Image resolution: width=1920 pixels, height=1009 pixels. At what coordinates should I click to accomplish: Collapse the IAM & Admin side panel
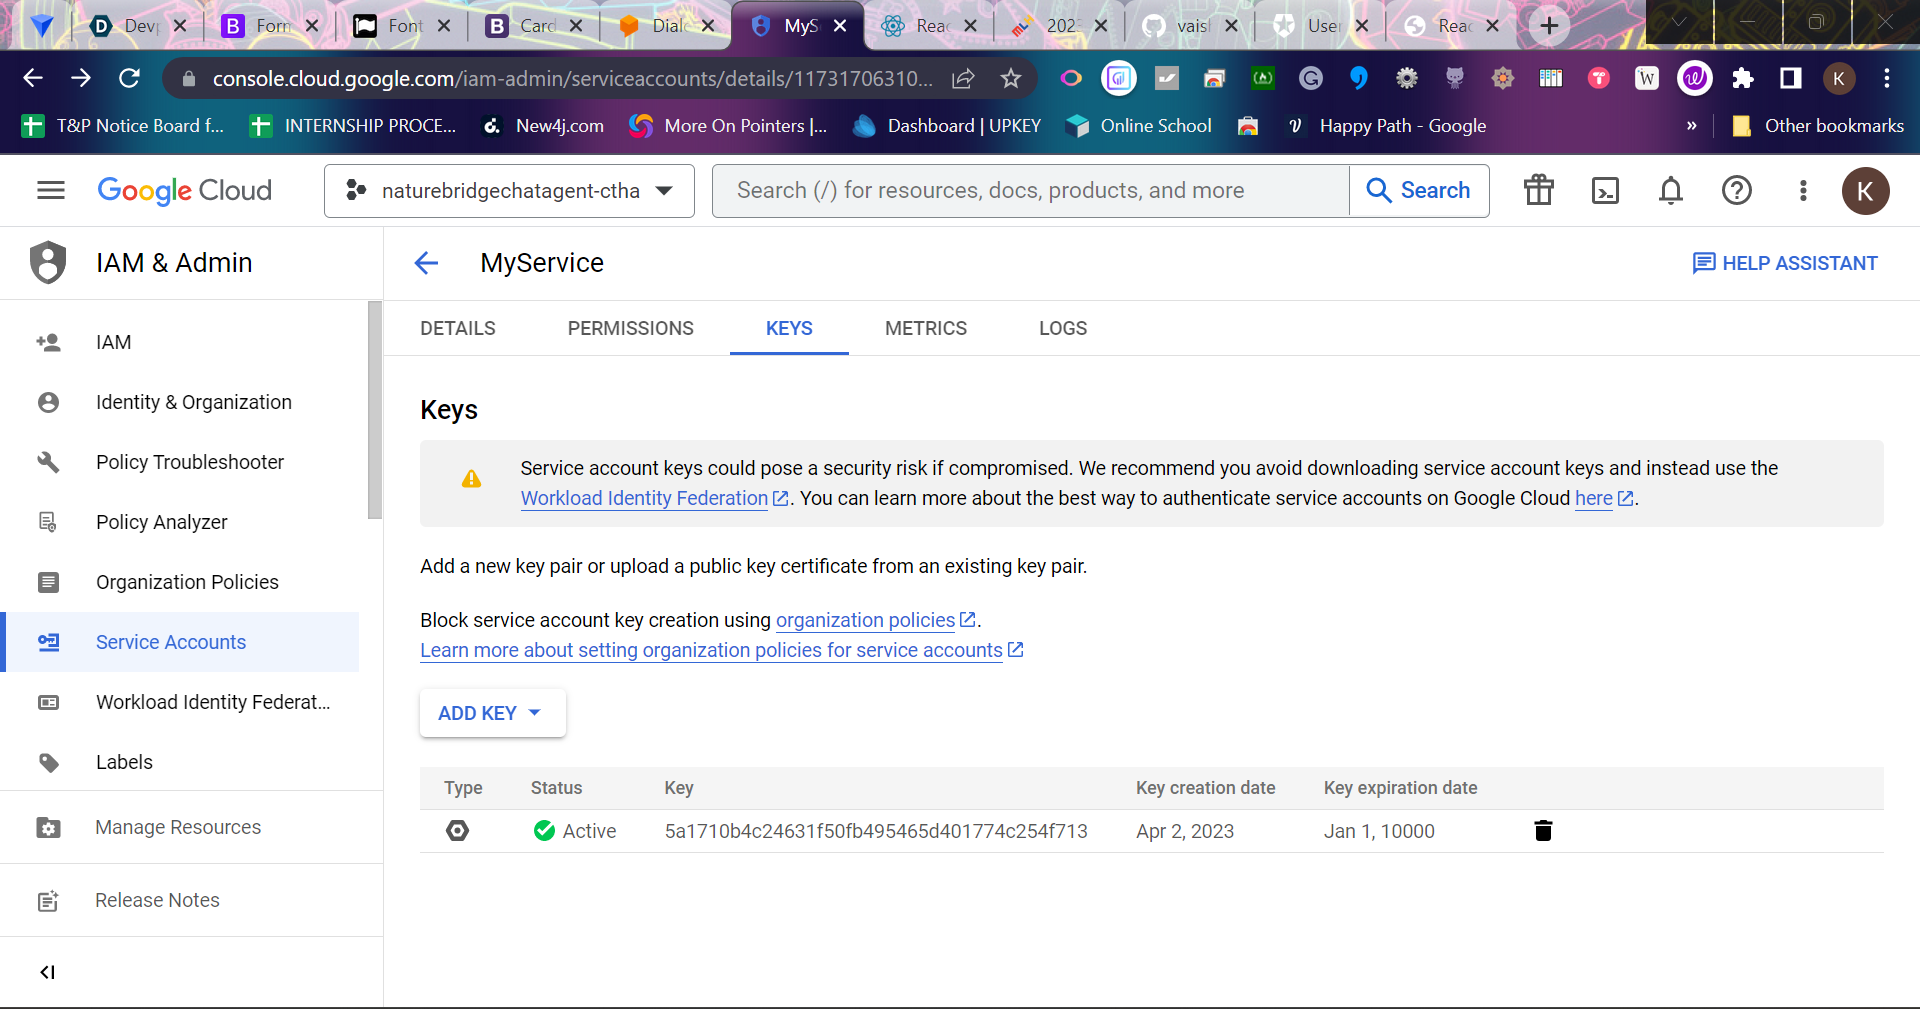click(47, 972)
